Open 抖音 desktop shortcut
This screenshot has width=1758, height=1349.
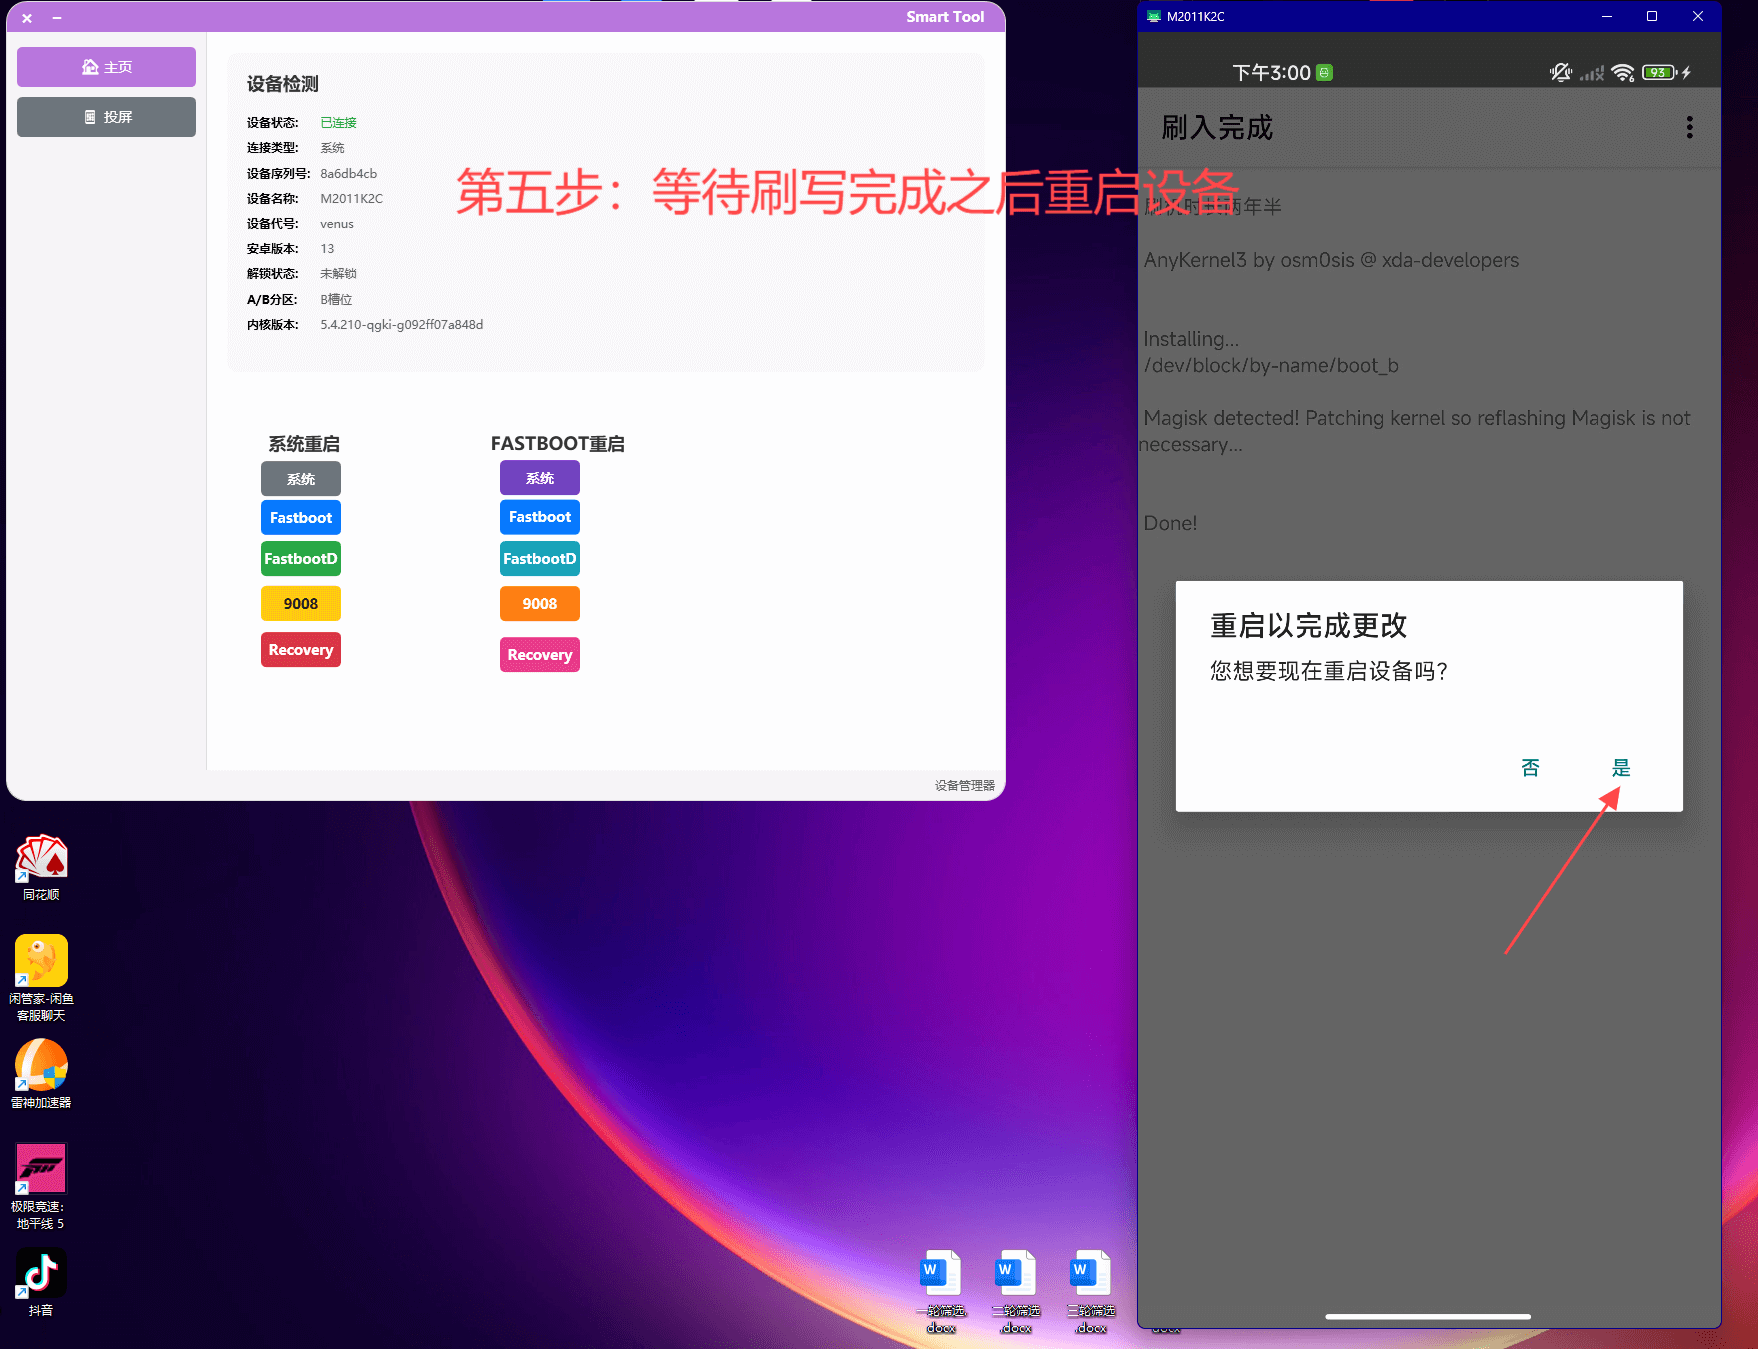tap(41, 1283)
